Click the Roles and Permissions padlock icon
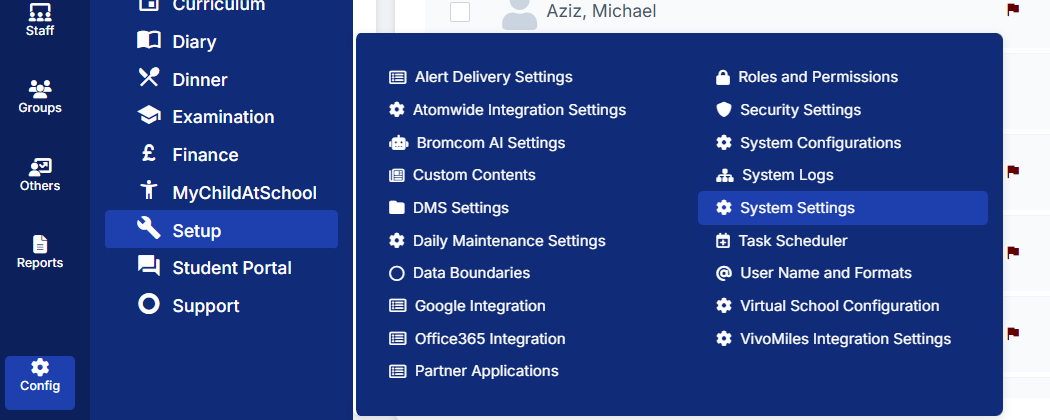This screenshot has width=1050, height=420. point(723,77)
